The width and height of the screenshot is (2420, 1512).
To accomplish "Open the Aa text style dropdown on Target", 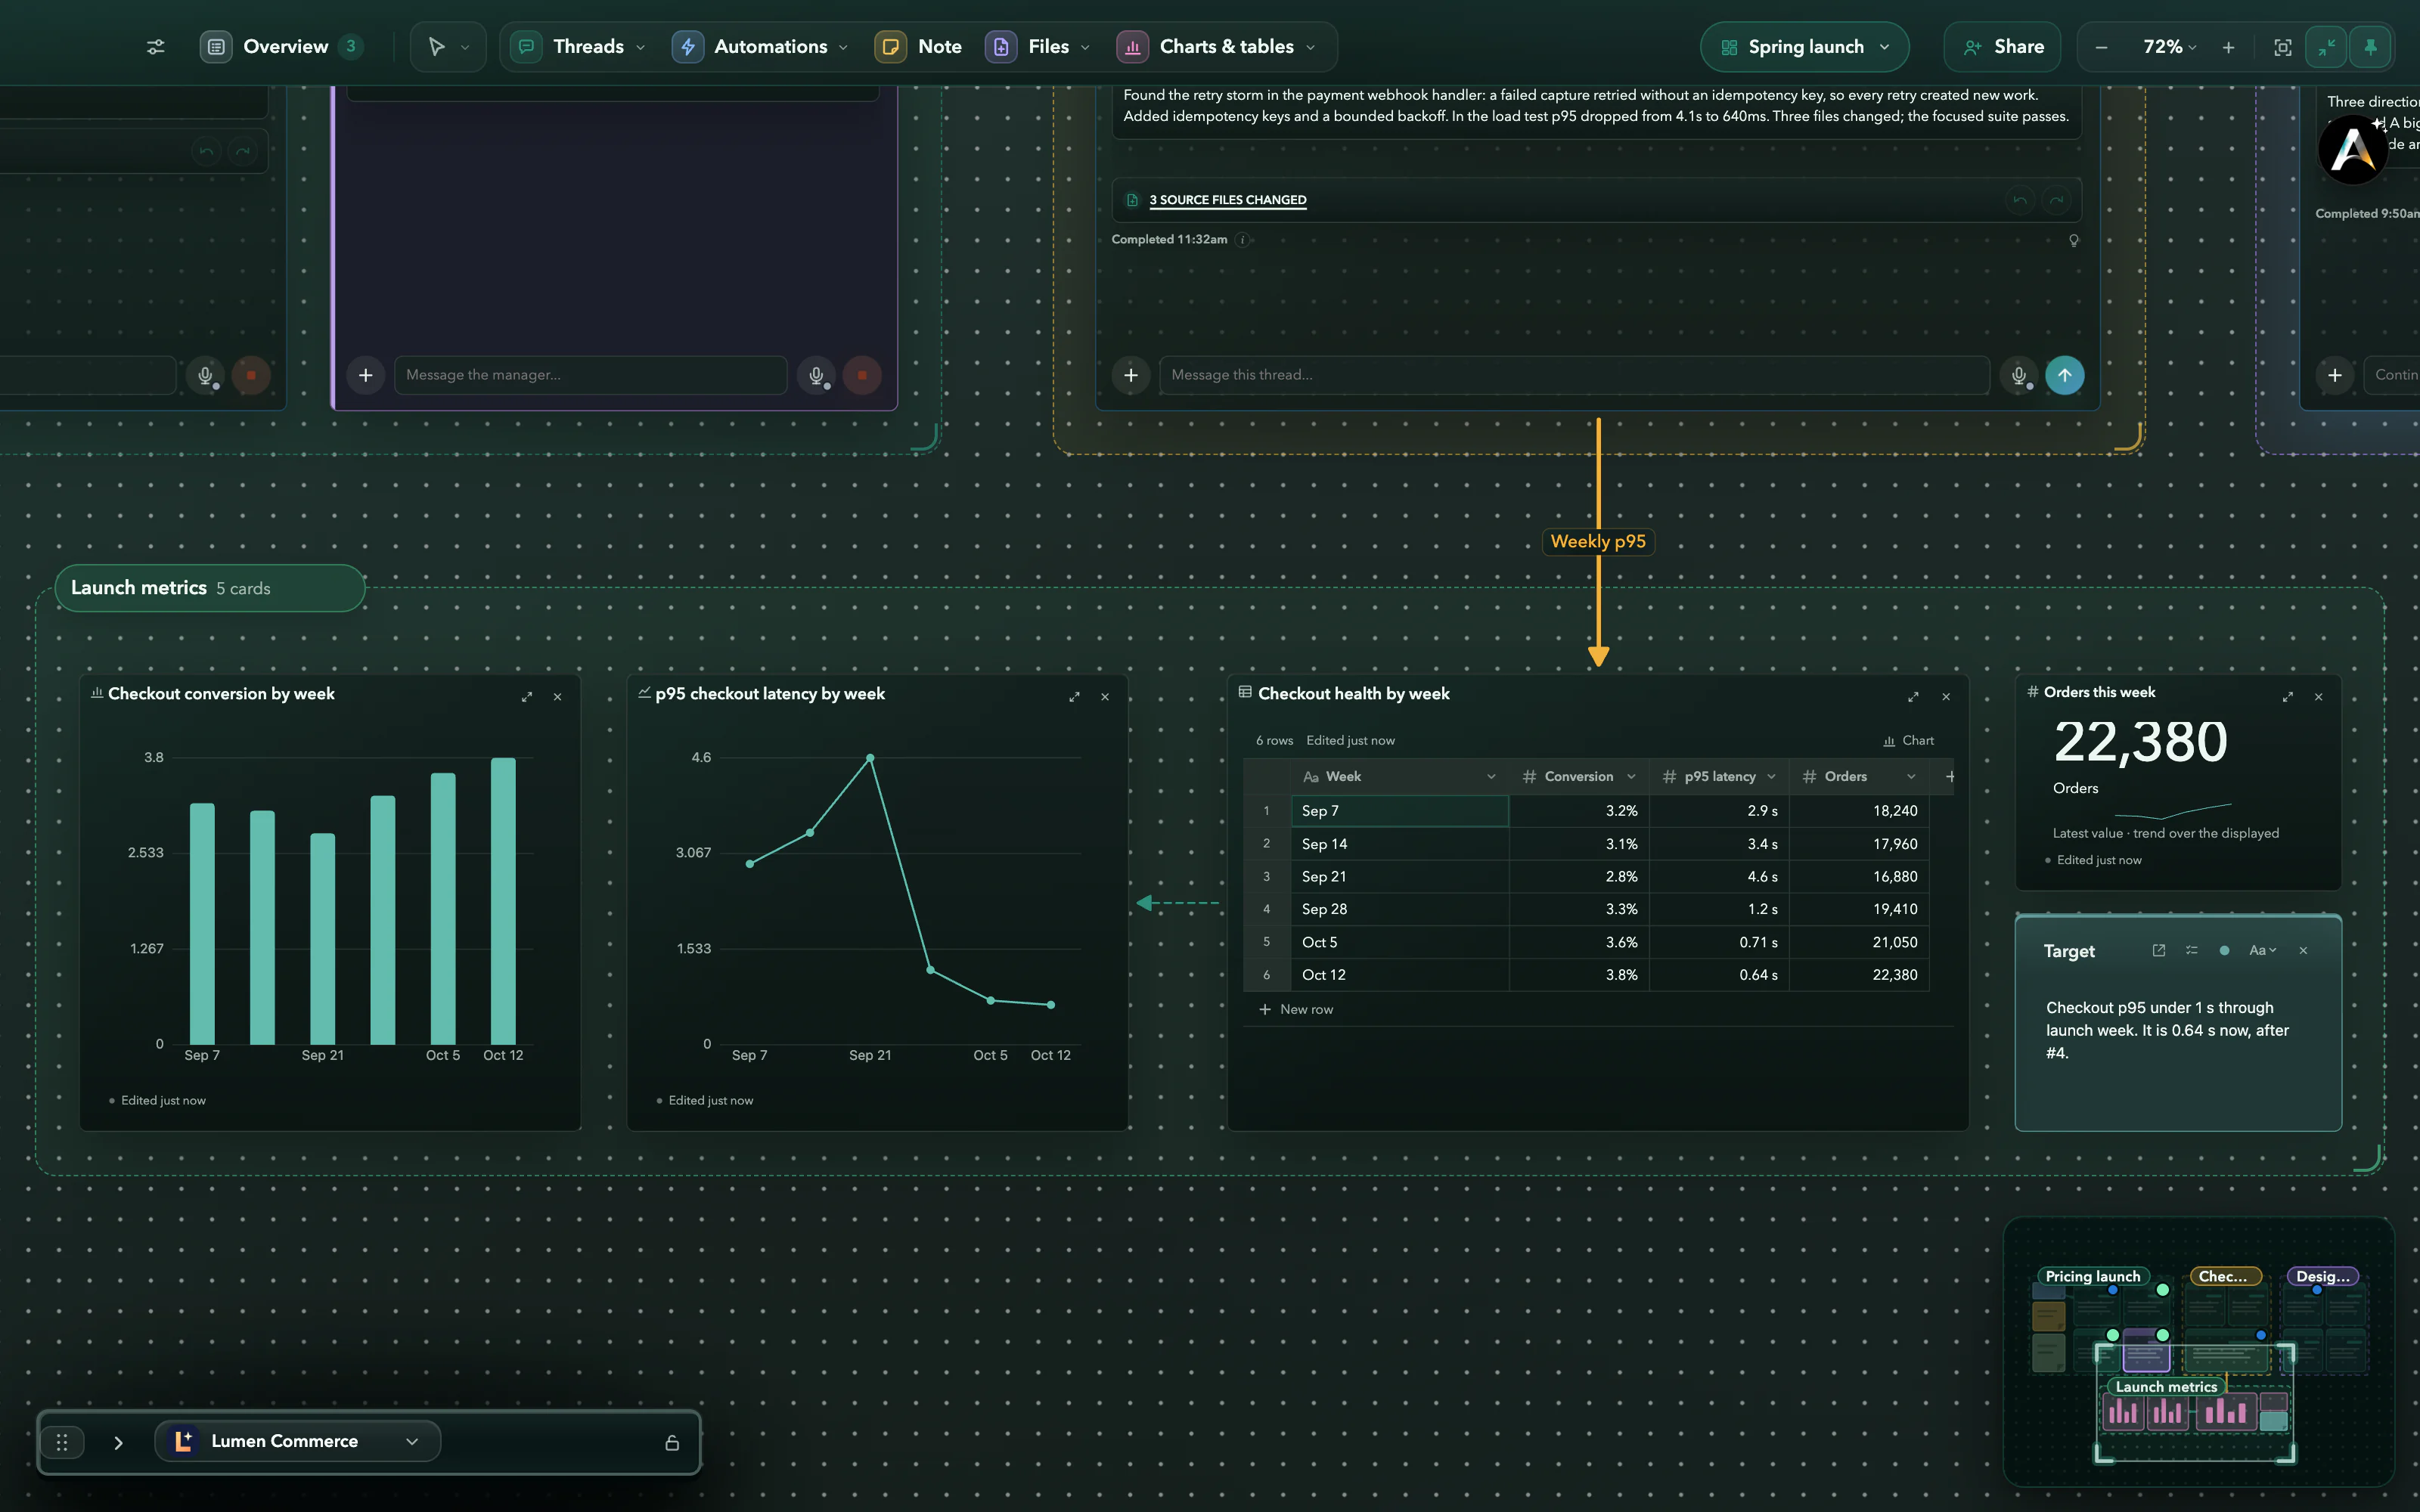I will click(x=2262, y=951).
